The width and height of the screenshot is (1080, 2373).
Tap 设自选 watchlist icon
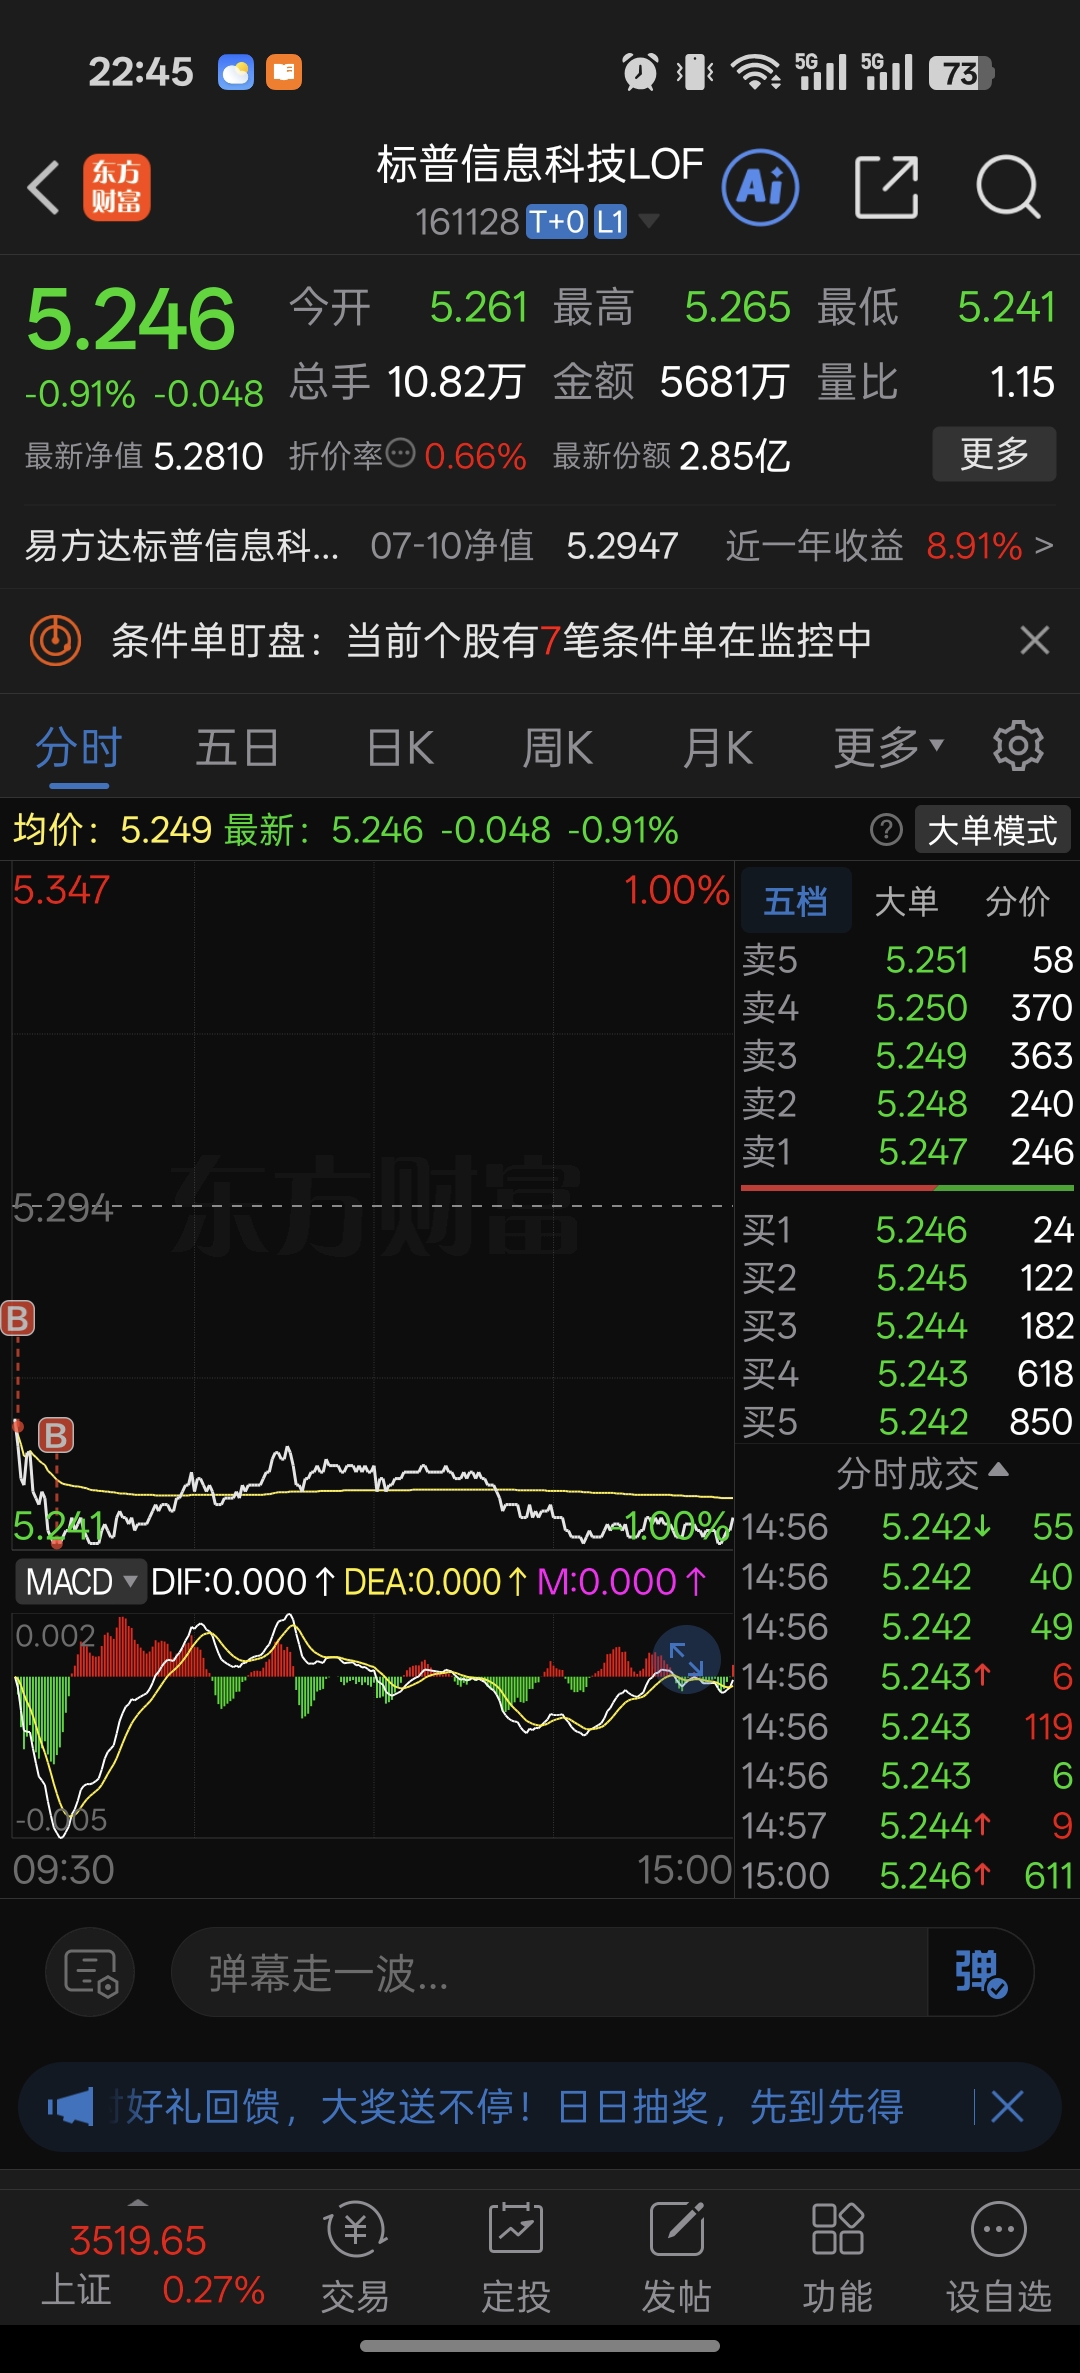[x=999, y=2258]
